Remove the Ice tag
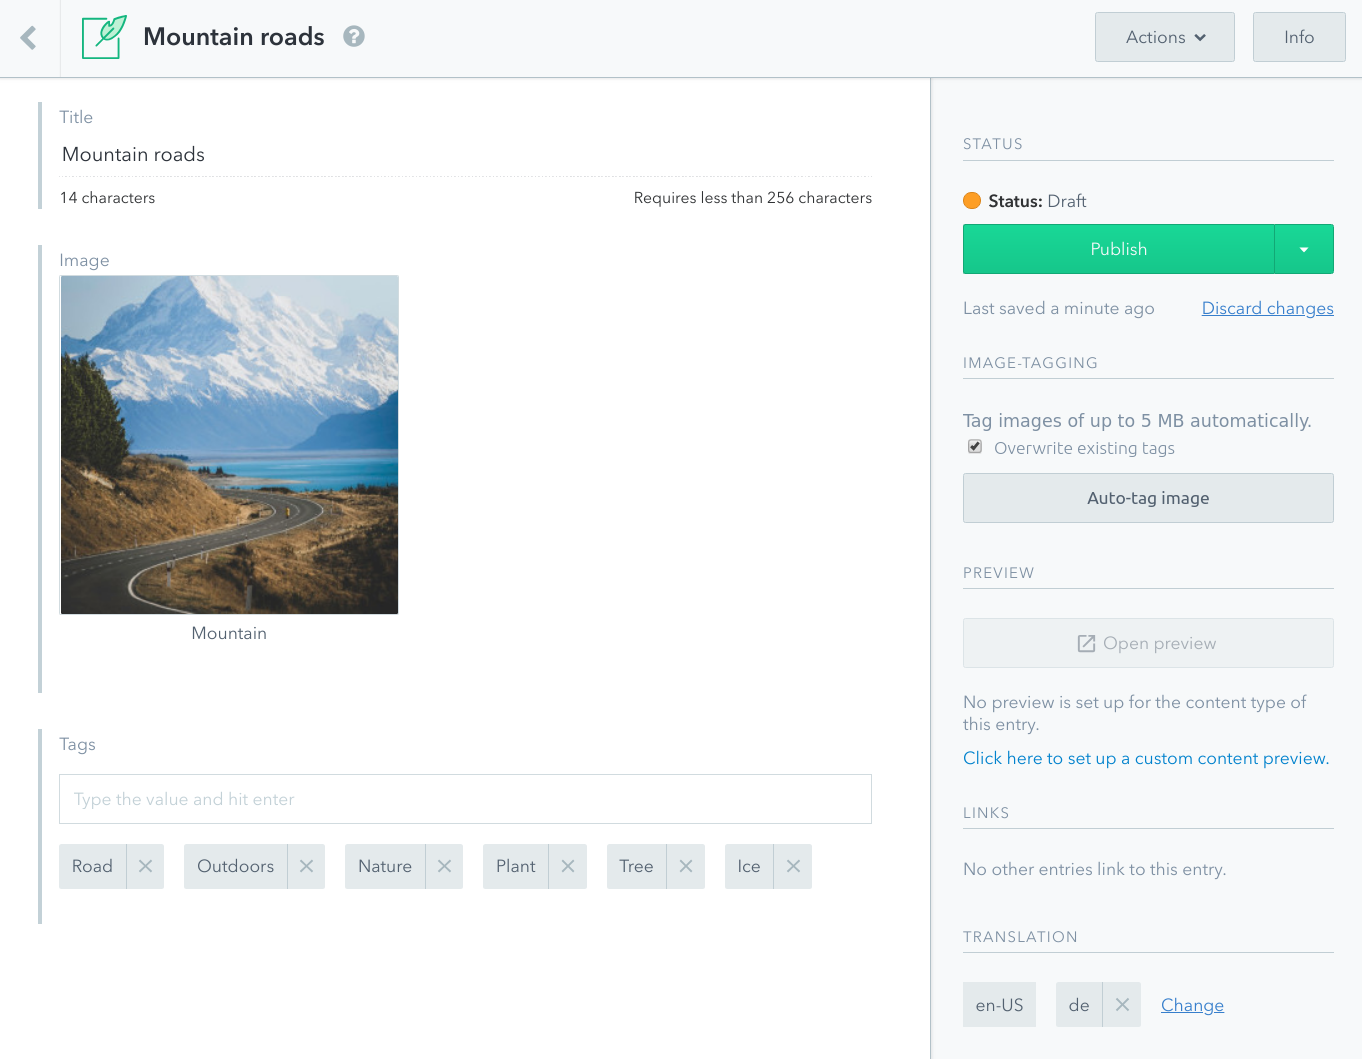The image size is (1362, 1059). pyautogui.click(x=793, y=866)
